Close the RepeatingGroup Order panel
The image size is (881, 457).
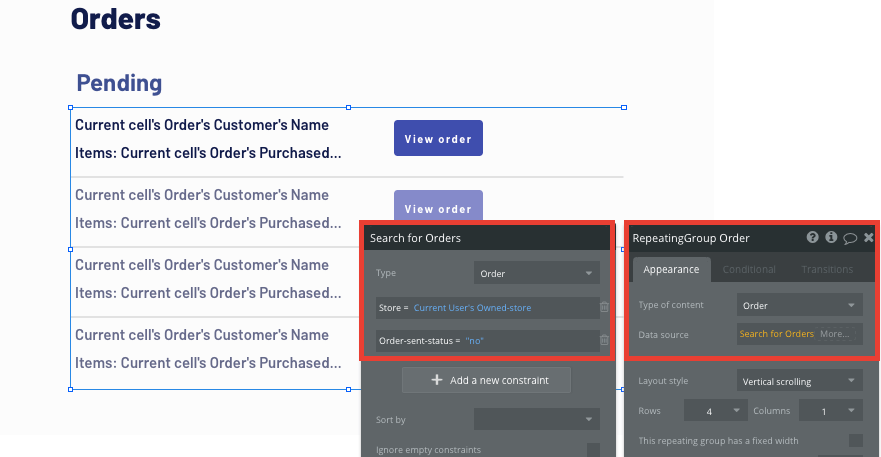pos(869,238)
